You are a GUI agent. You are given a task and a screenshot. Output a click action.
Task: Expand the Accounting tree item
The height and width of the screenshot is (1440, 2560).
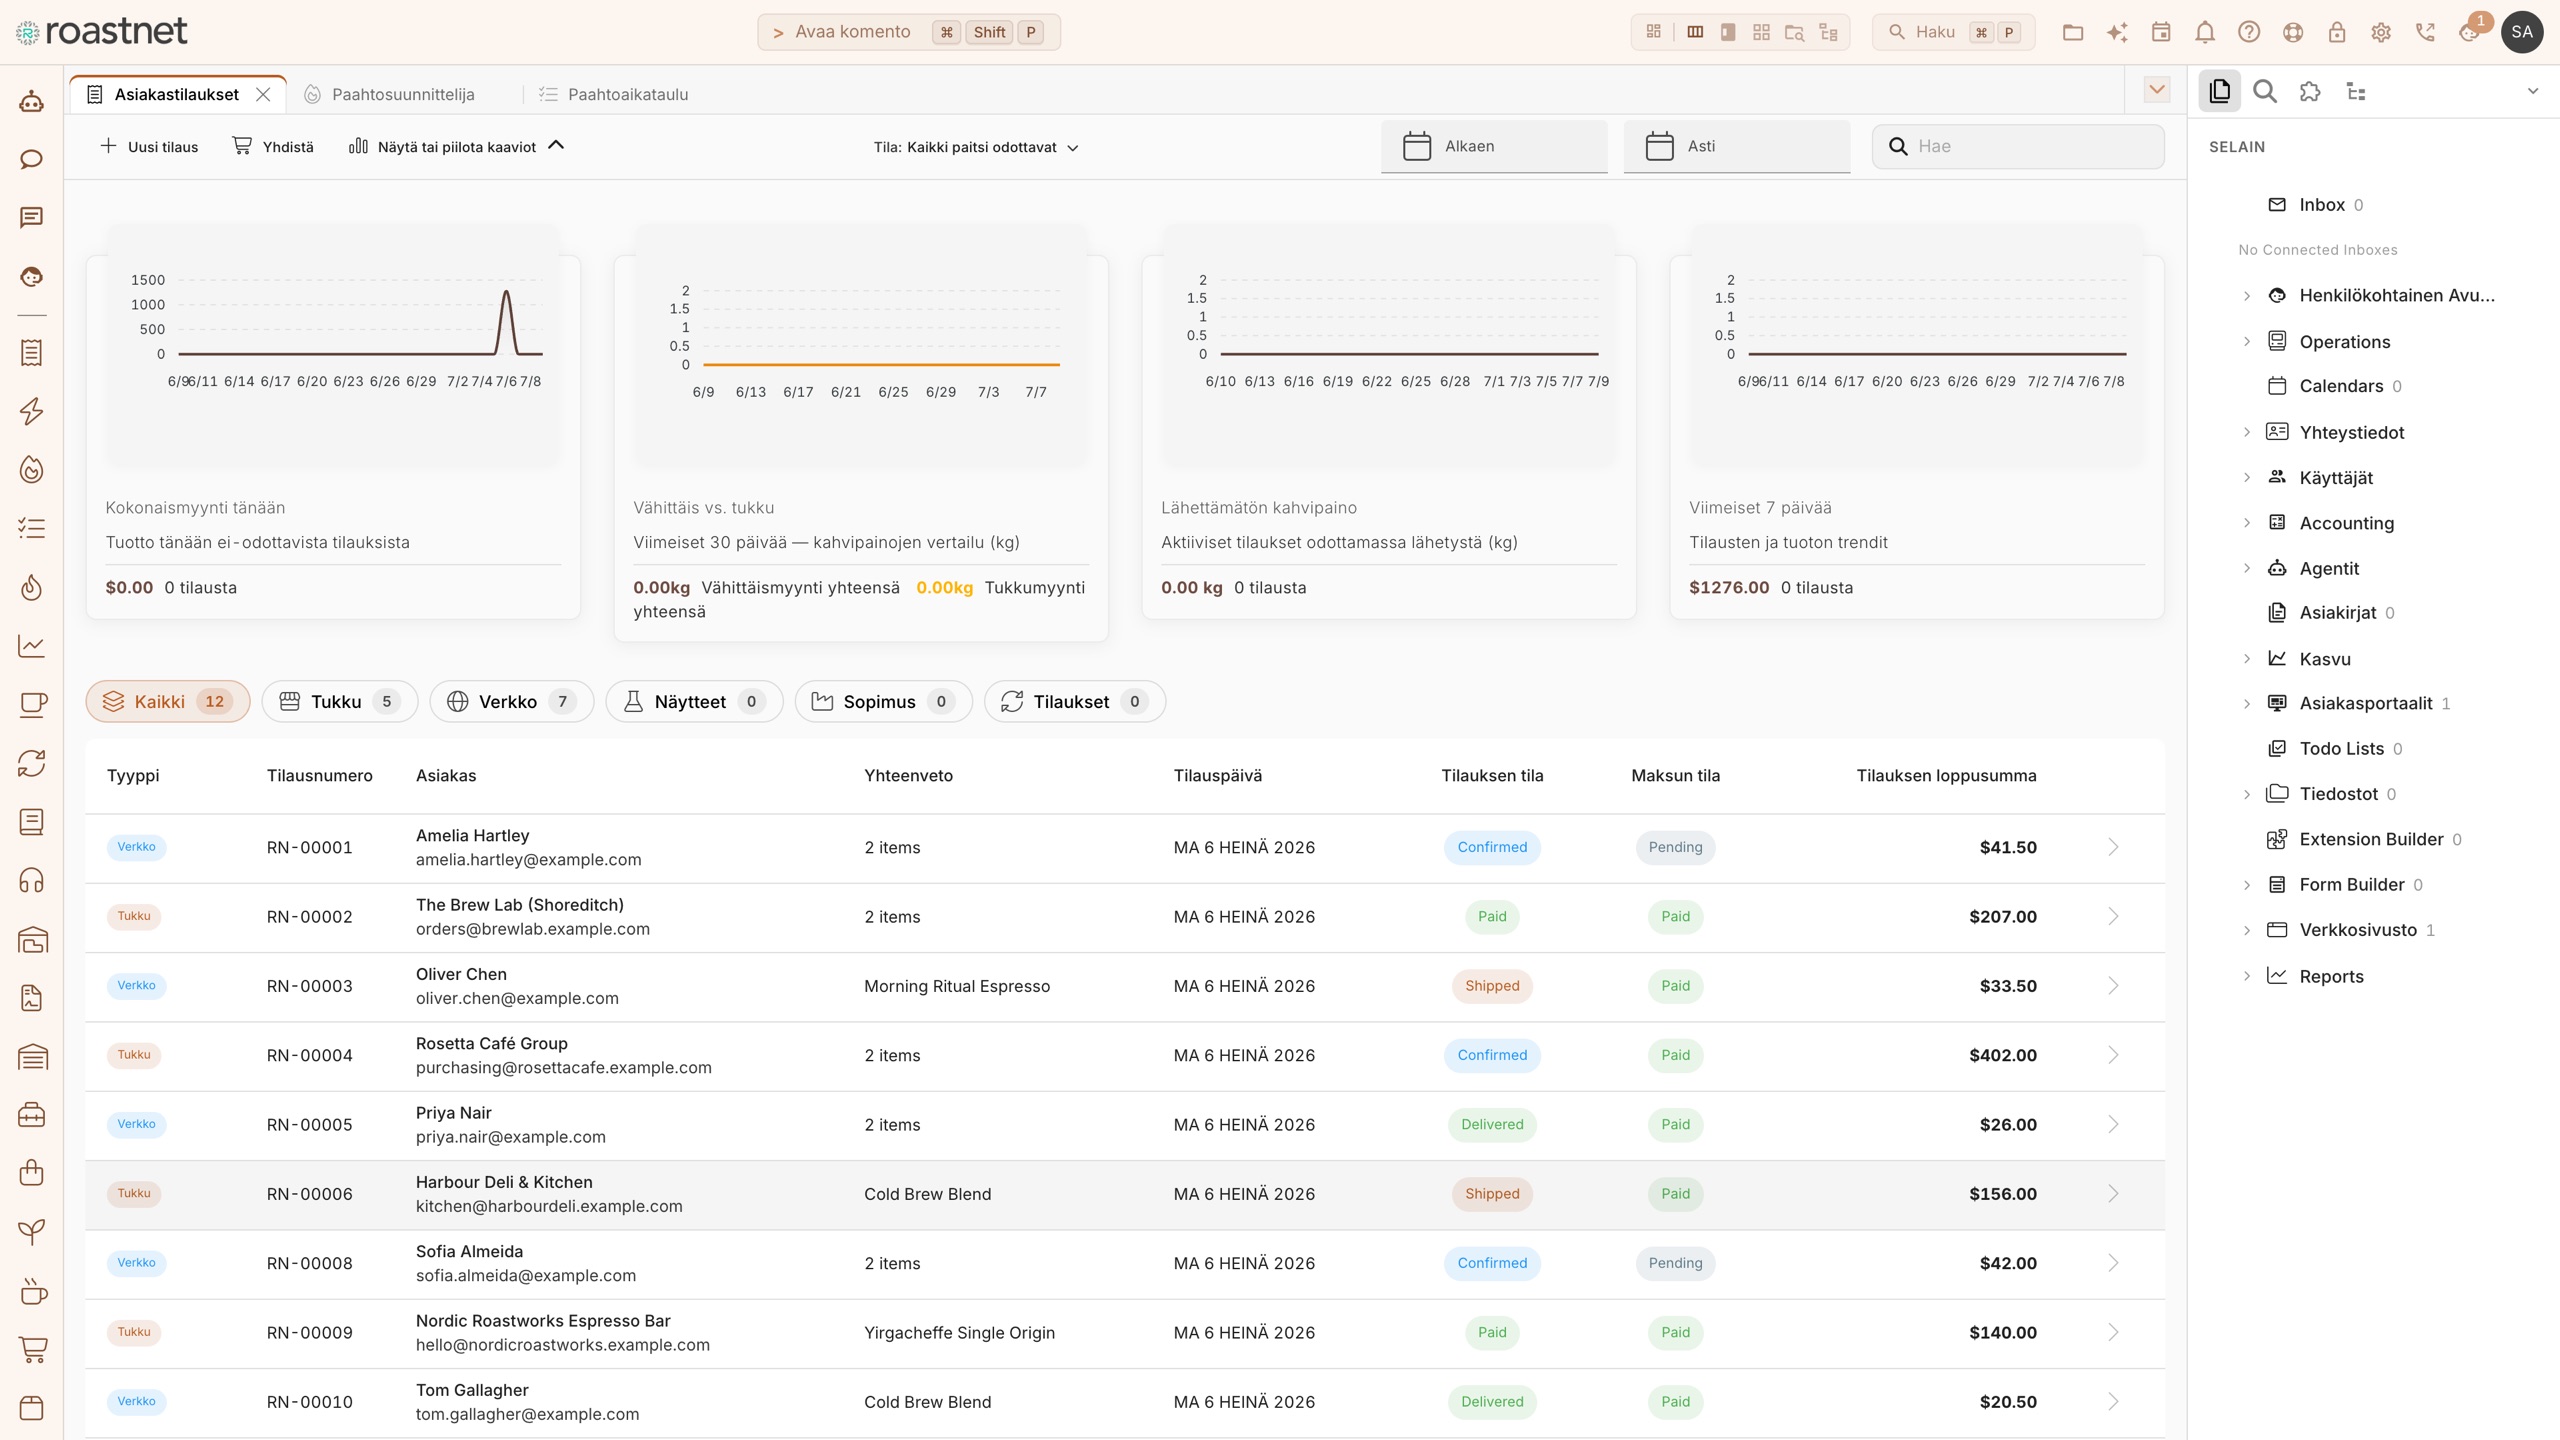[x=2247, y=523]
